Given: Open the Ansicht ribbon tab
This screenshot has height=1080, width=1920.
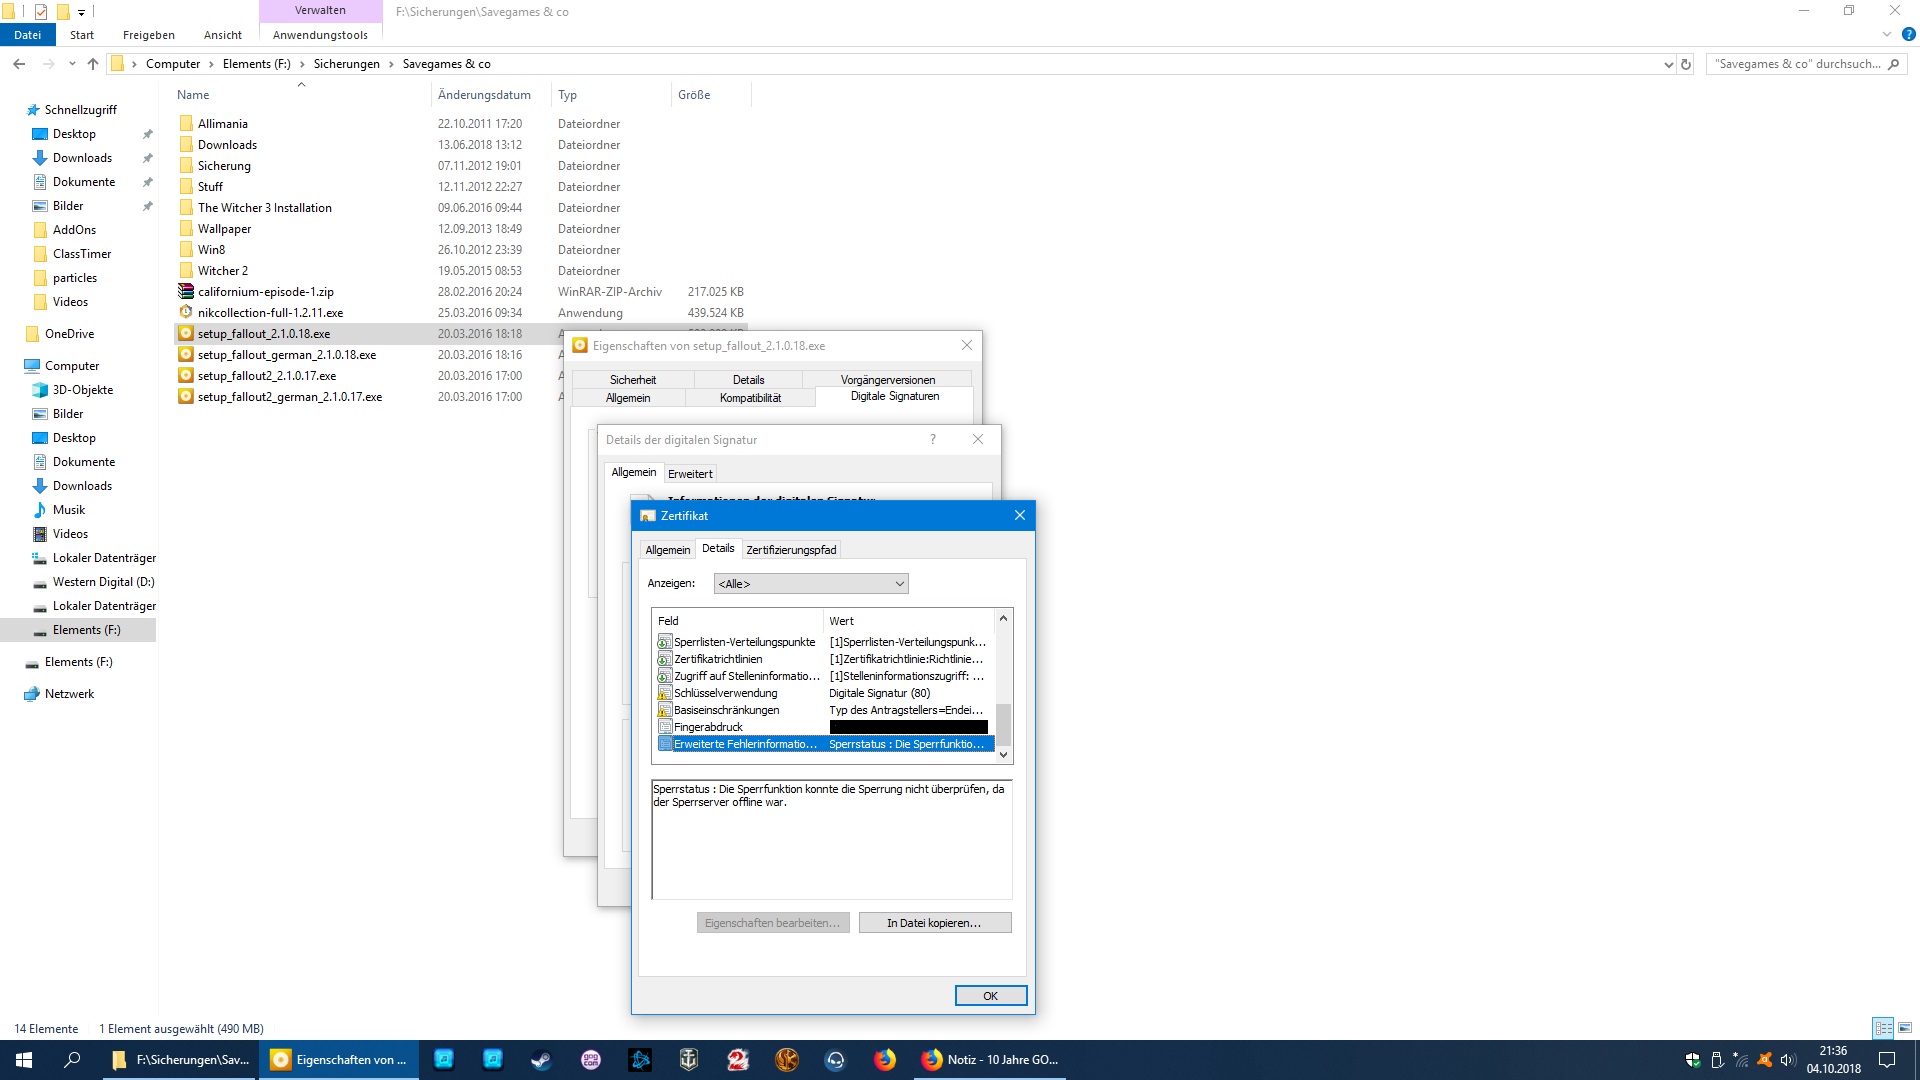Looking at the screenshot, I should click(x=222, y=35).
